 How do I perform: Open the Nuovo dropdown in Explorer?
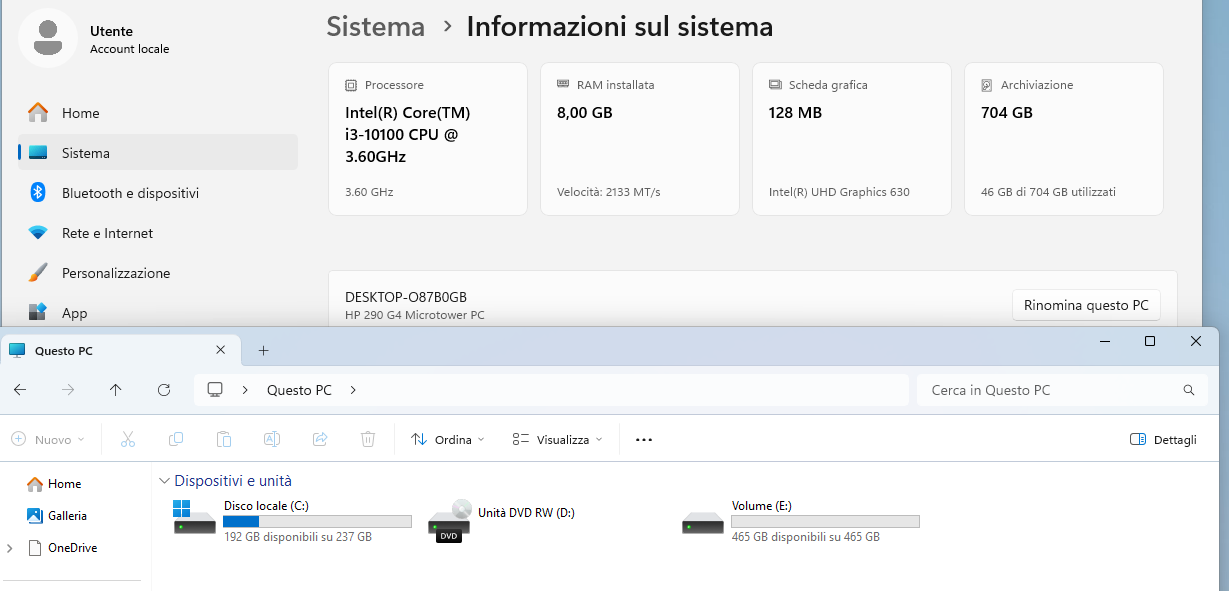pos(48,439)
